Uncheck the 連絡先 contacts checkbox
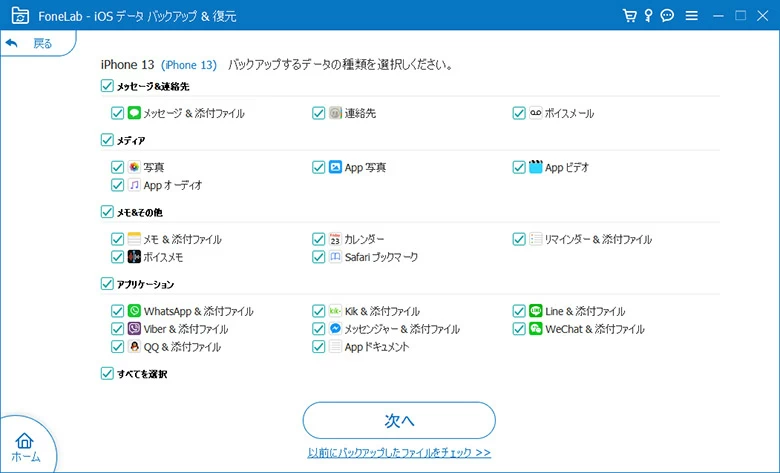This screenshot has height=473, width=780. 318,113
